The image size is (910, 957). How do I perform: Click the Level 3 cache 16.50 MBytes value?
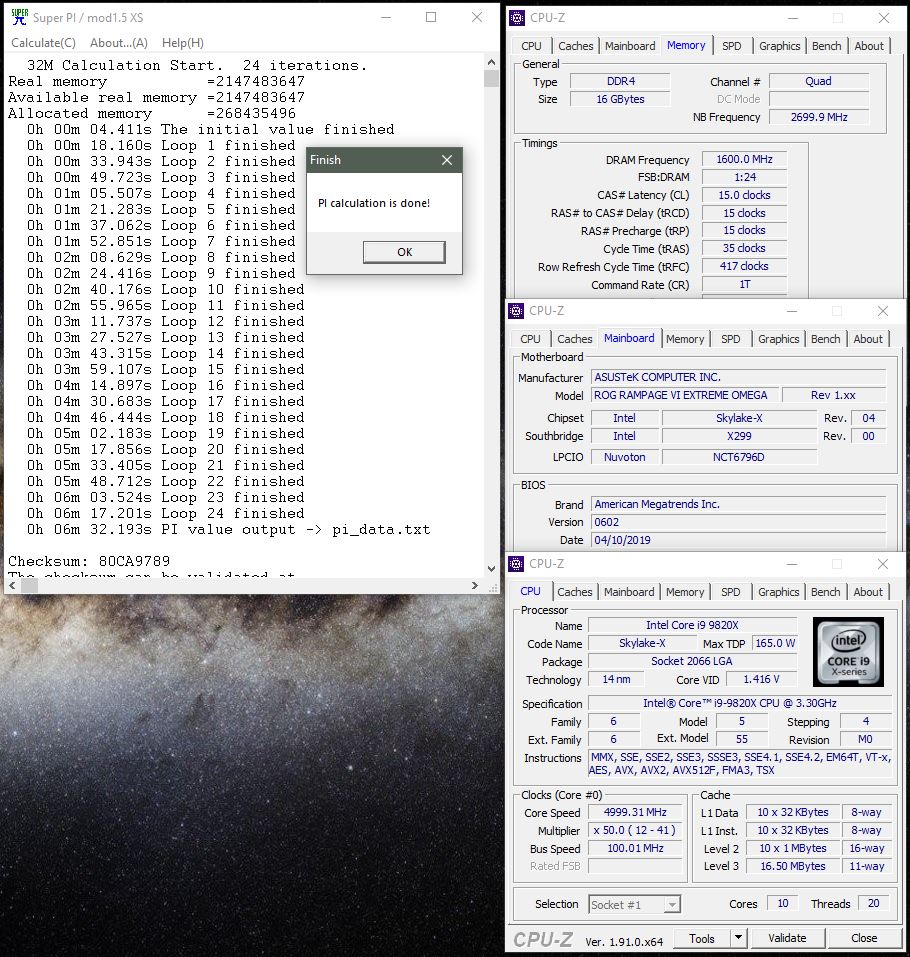coord(793,866)
